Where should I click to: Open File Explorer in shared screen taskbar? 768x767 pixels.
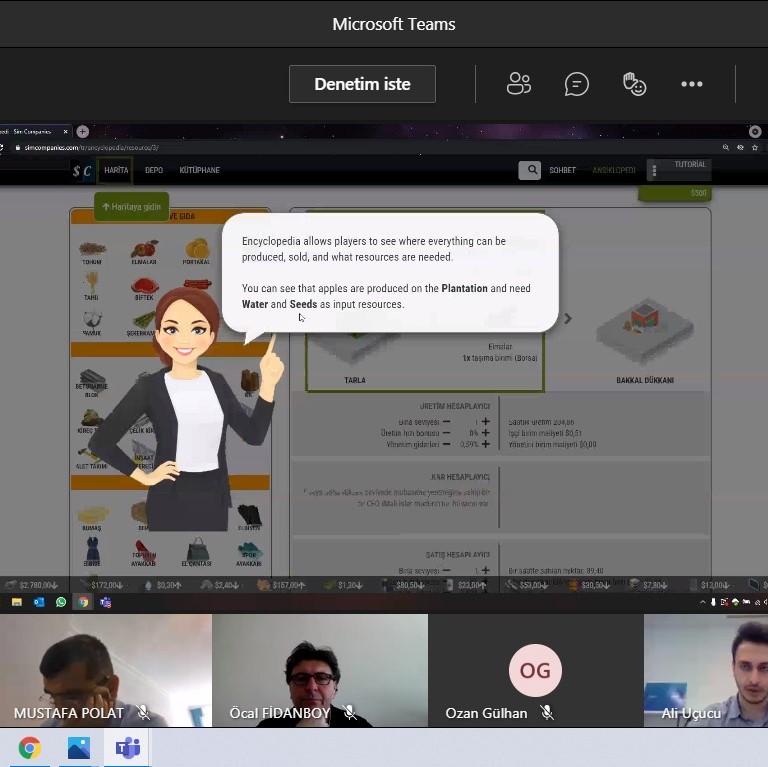tap(17, 602)
